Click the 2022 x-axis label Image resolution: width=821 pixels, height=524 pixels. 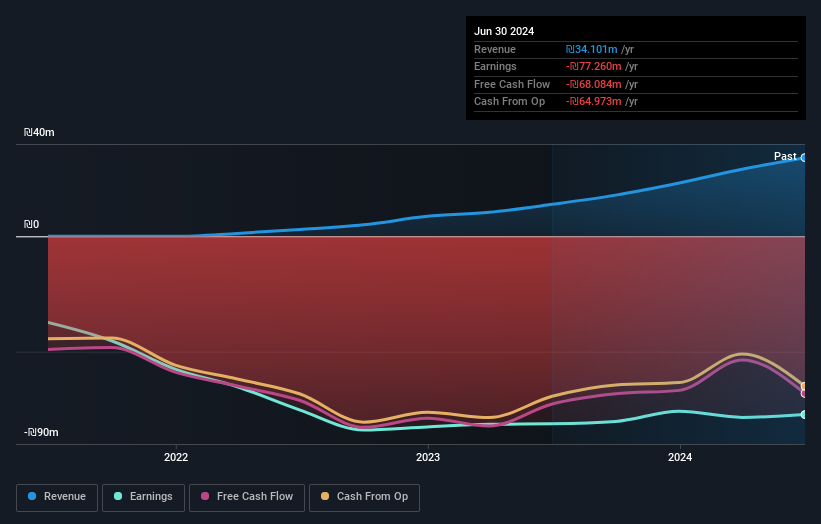click(x=176, y=457)
